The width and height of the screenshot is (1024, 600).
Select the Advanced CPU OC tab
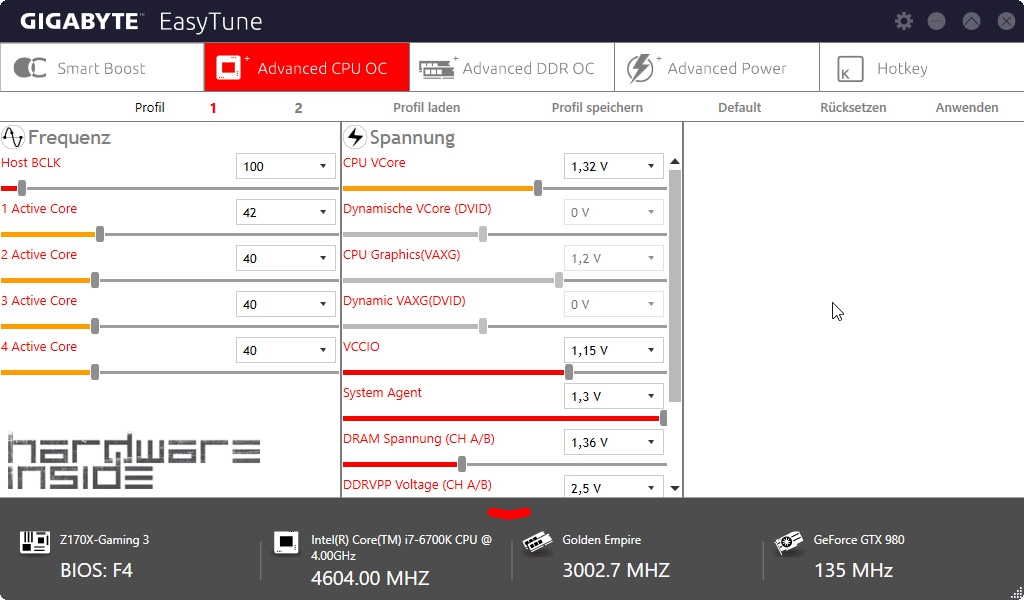(x=307, y=68)
